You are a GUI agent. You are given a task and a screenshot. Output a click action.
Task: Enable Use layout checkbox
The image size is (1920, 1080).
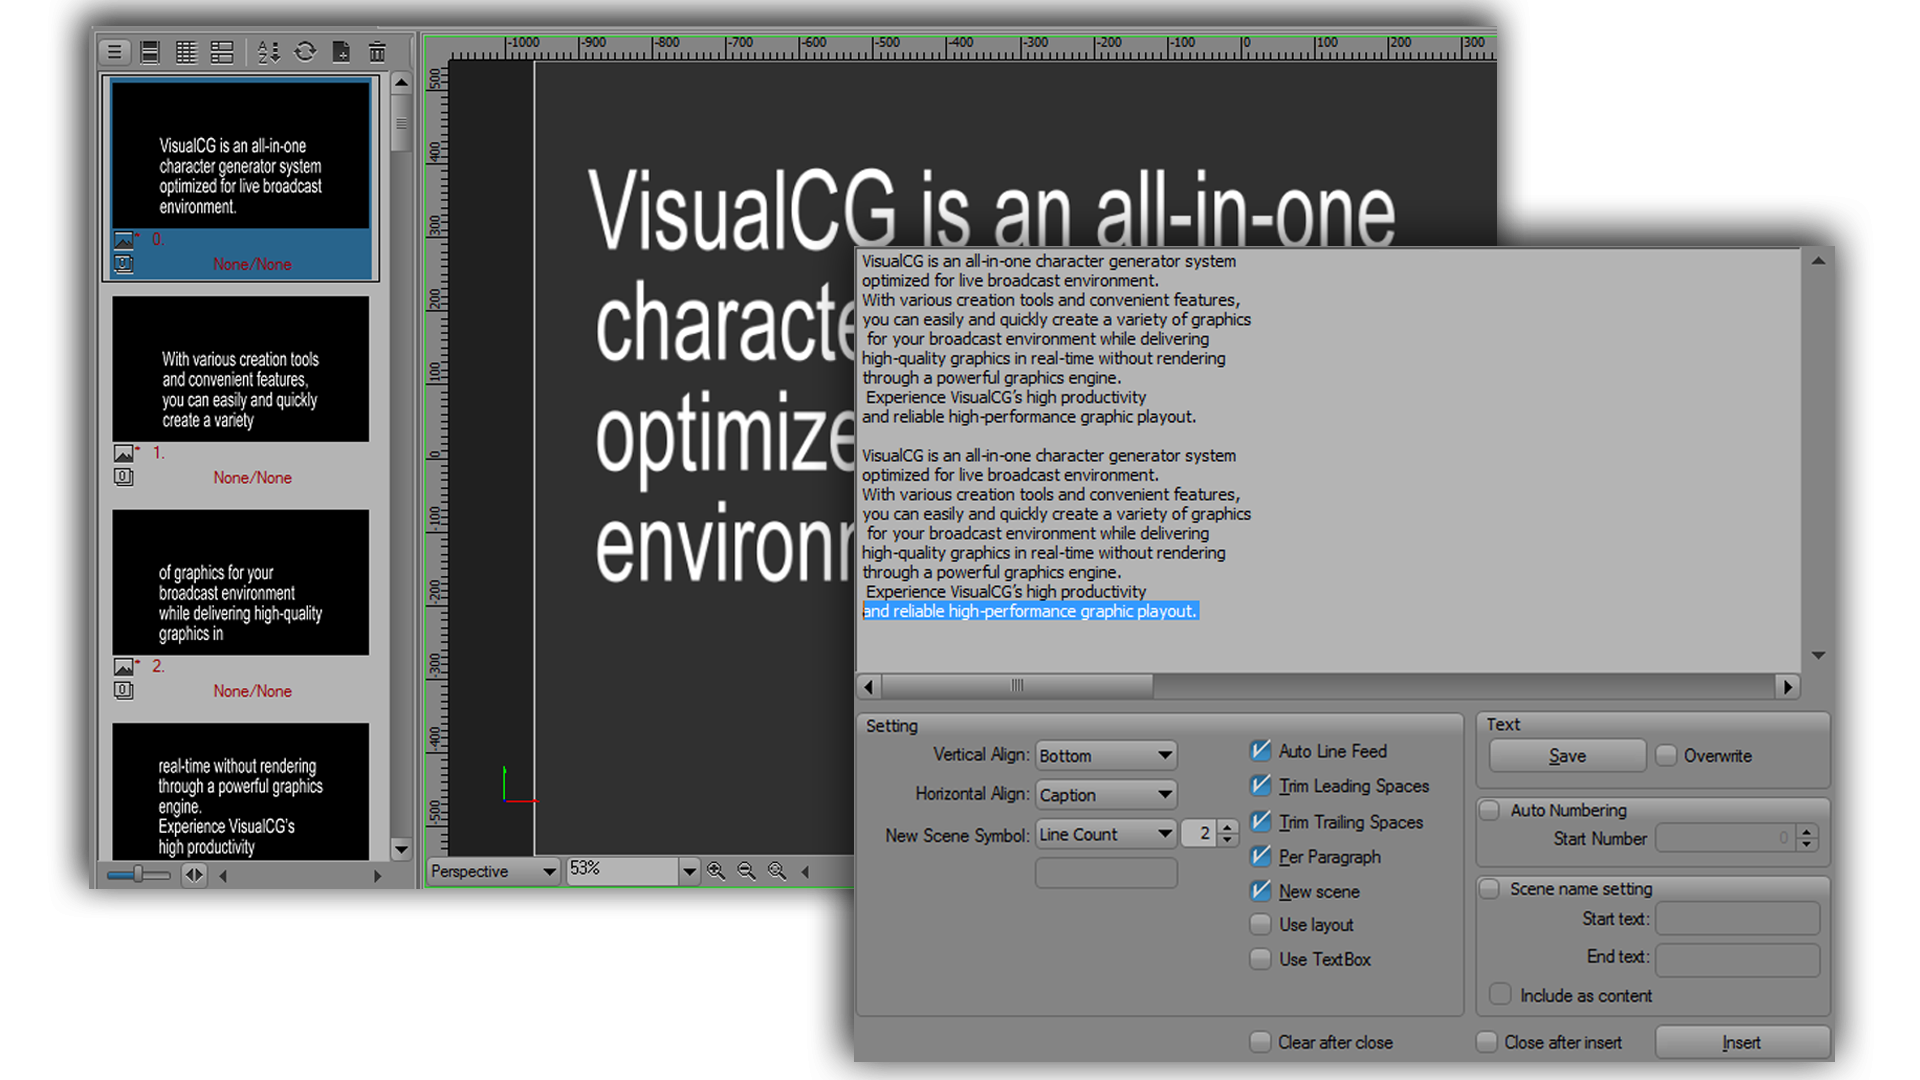1260,925
